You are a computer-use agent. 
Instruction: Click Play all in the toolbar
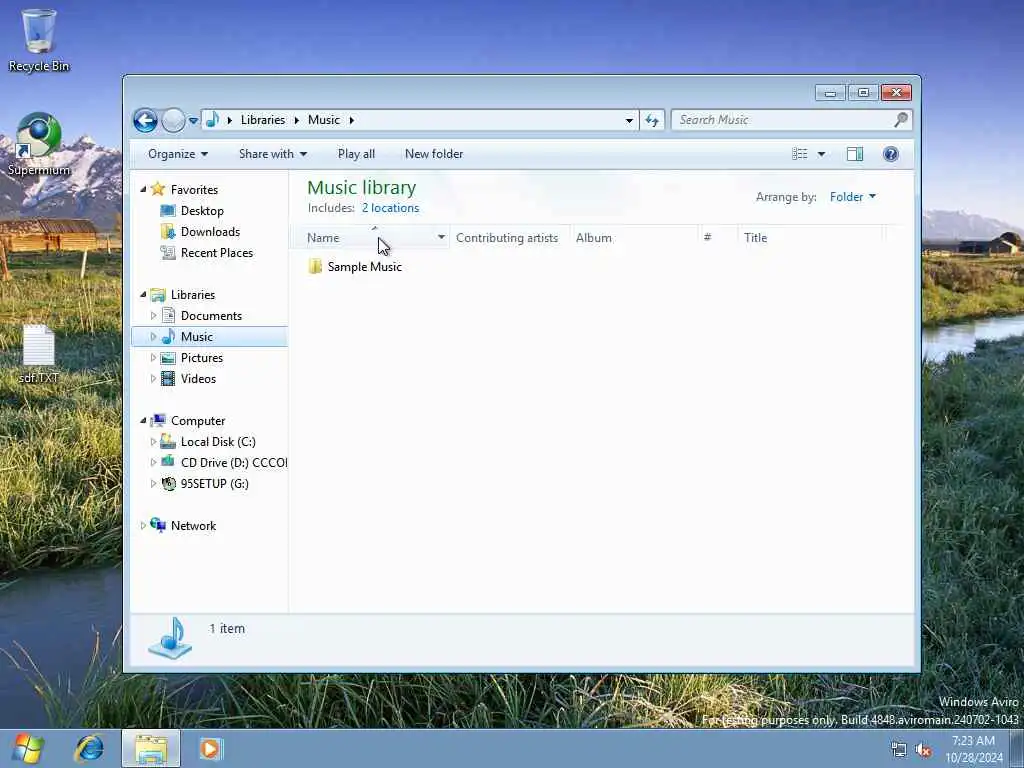click(356, 154)
